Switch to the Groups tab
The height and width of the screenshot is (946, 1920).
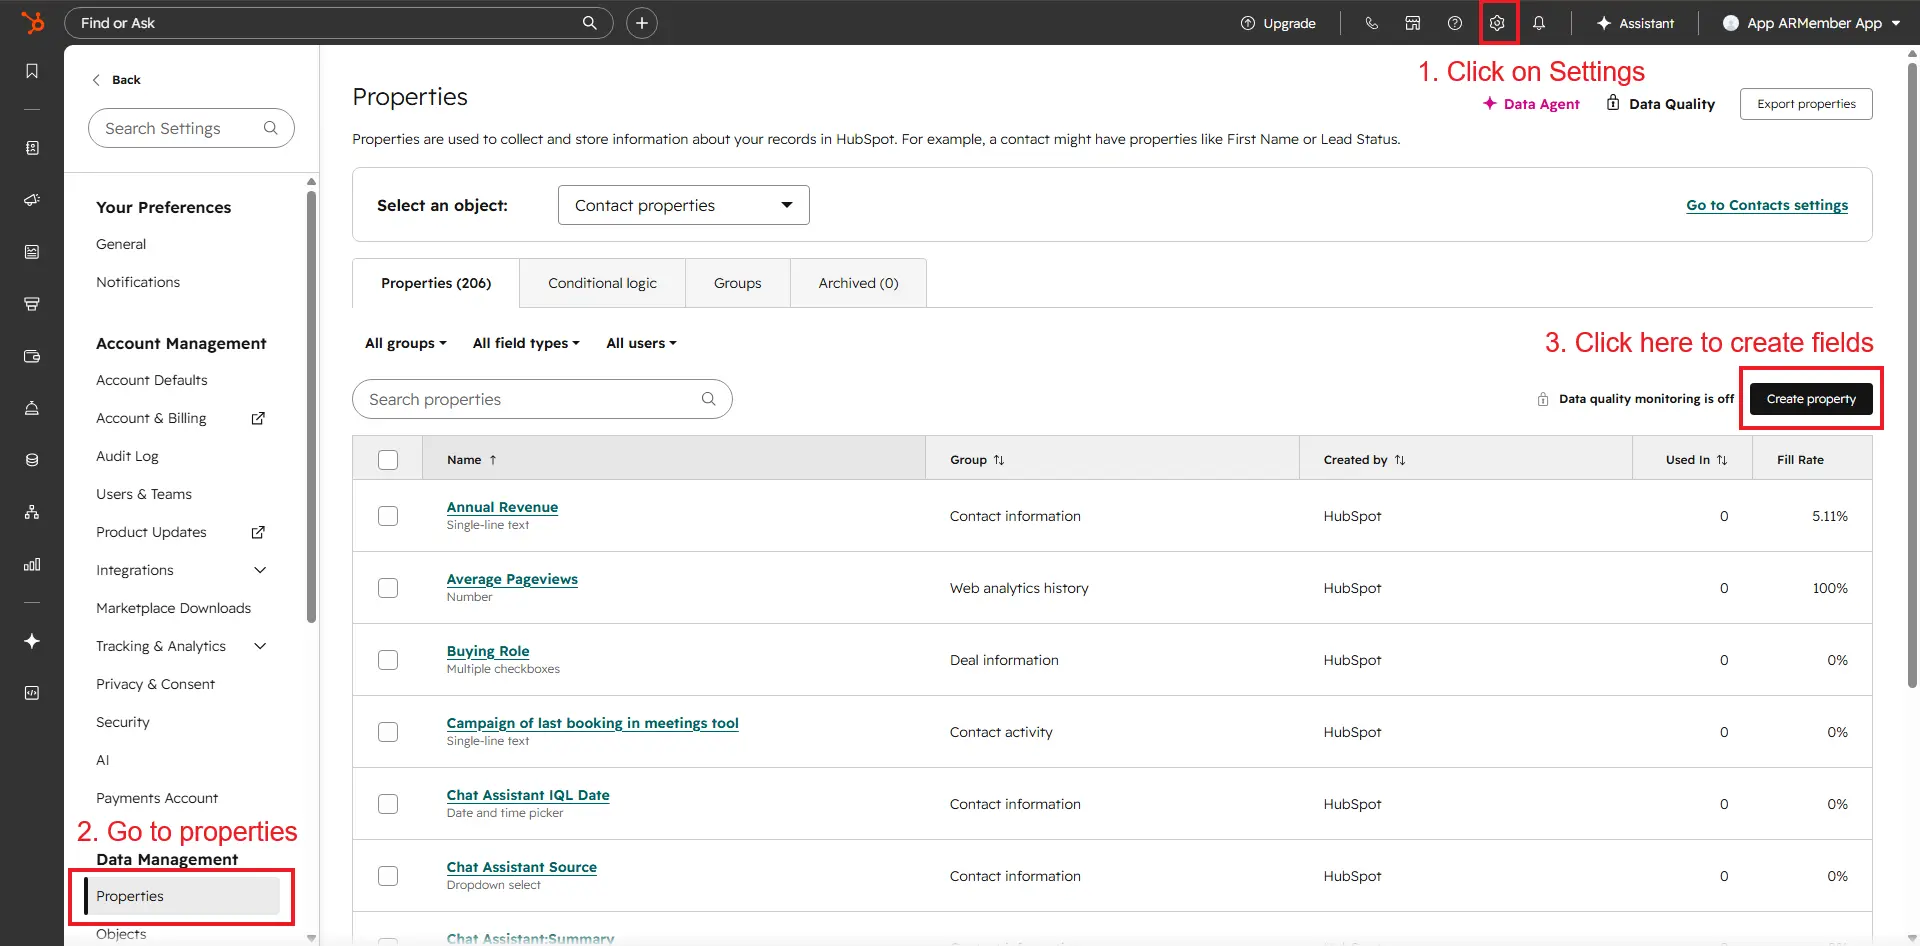point(738,283)
